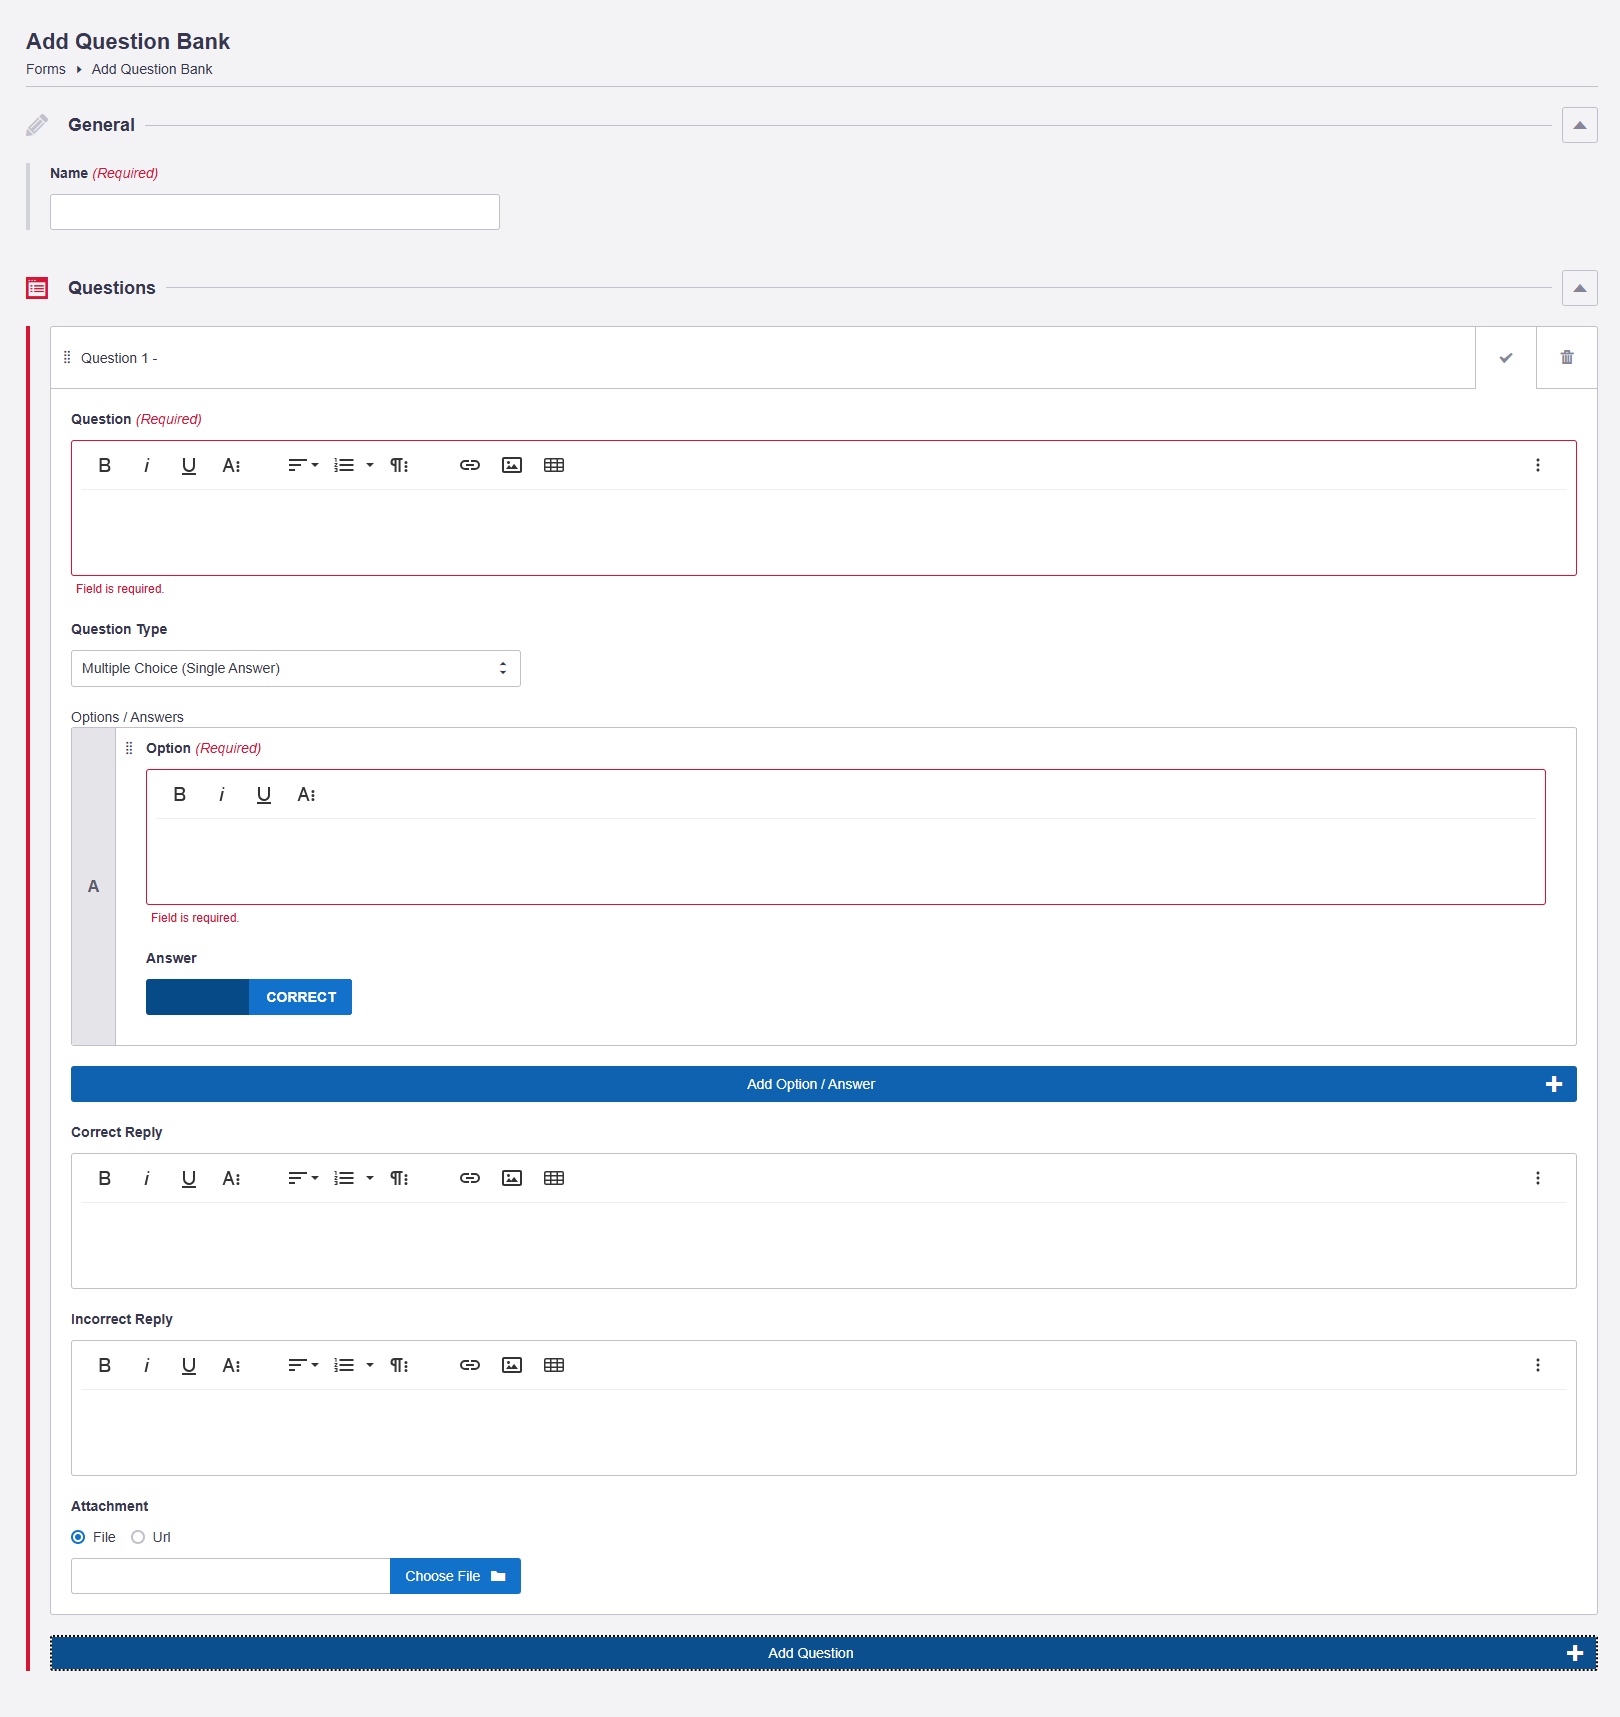Click inside the Question text area

click(x=824, y=532)
